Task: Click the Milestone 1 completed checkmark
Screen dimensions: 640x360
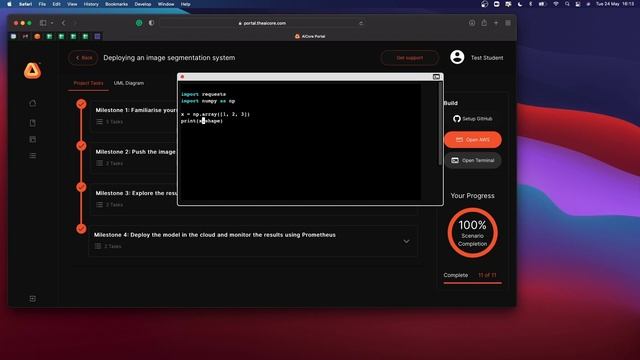Action: [81, 104]
